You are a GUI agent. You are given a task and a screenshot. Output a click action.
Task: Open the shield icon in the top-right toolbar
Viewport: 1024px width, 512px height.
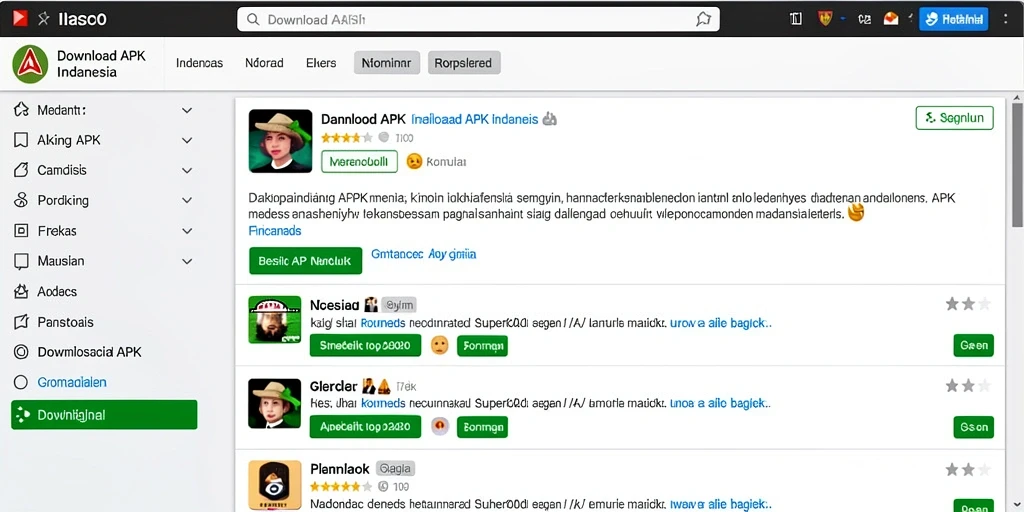(x=825, y=19)
